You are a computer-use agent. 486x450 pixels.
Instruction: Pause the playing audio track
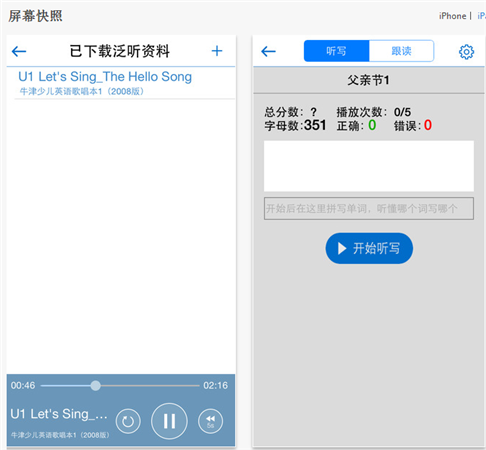(x=169, y=421)
